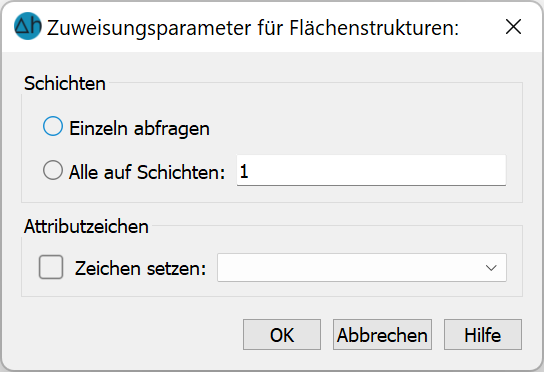
Task: Click the dialog title 'Zuweisungsparameter für Flächenstrukturen'
Action: (x=253, y=28)
